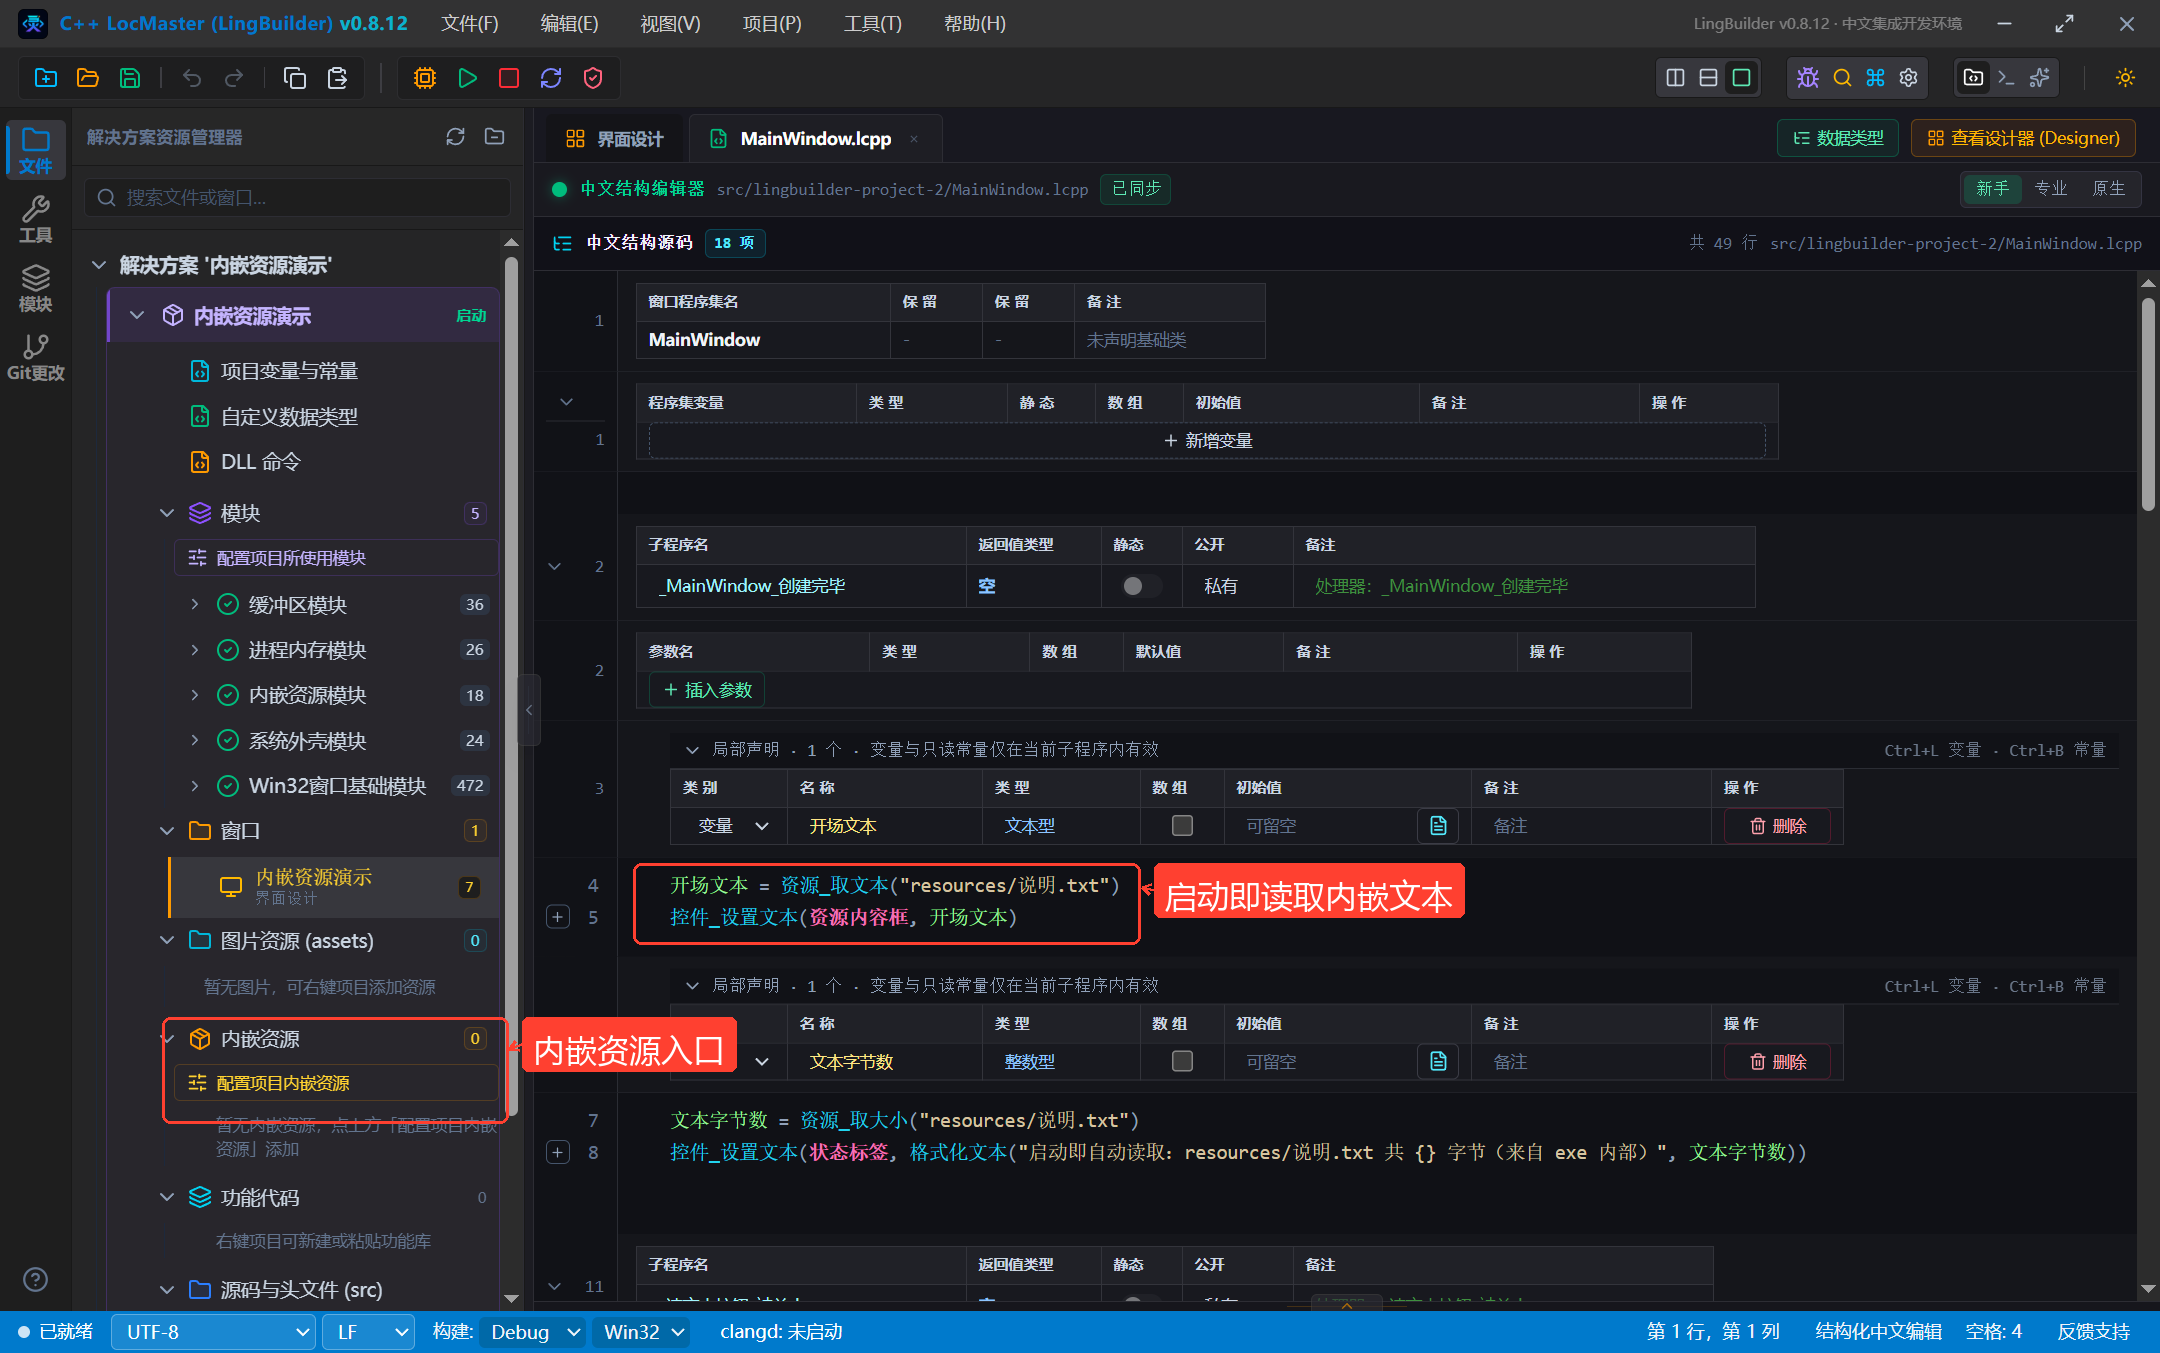
Task: Open the 模块 sidebar panel
Action: pyautogui.click(x=35, y=288)
